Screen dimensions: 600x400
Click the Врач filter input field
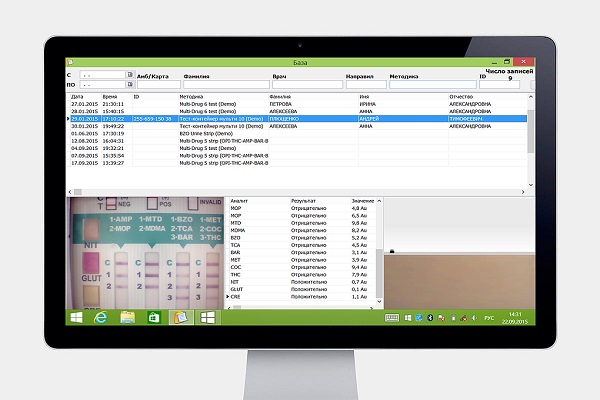[x=300, y=85]
